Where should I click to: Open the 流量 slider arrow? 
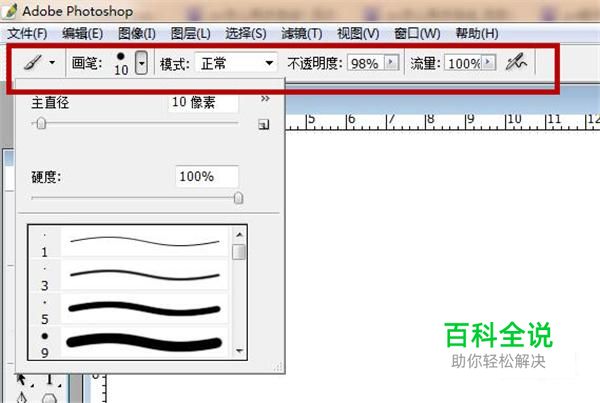488,62
